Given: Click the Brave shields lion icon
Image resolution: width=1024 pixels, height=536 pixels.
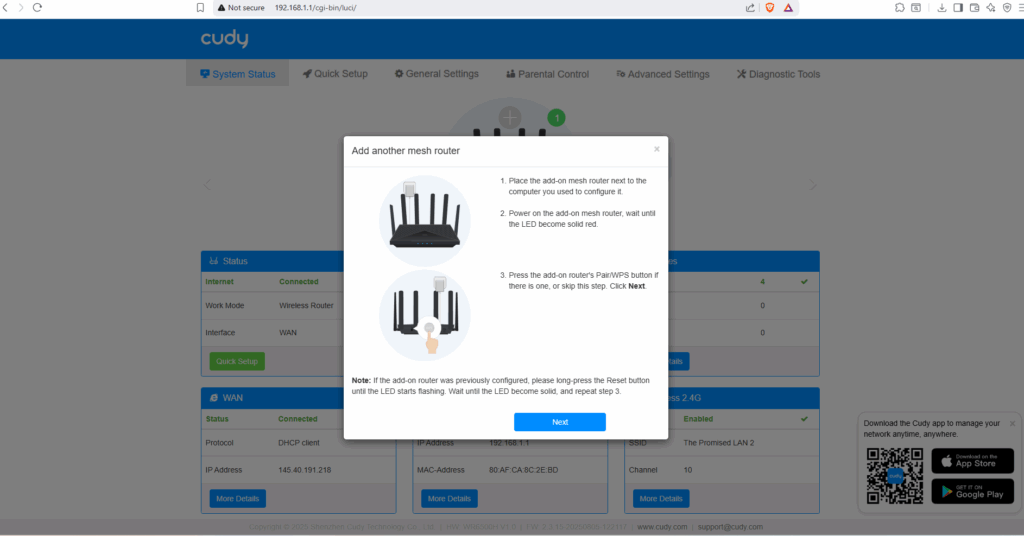Looking at the screenshot, I should (x=770, y=8).
